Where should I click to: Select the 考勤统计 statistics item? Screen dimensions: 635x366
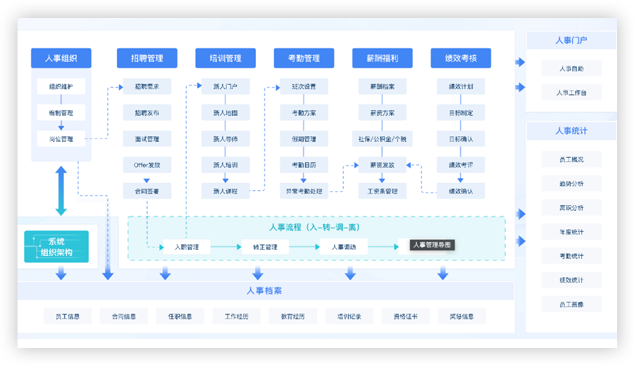pyautogui.click(x=571, y=256)
